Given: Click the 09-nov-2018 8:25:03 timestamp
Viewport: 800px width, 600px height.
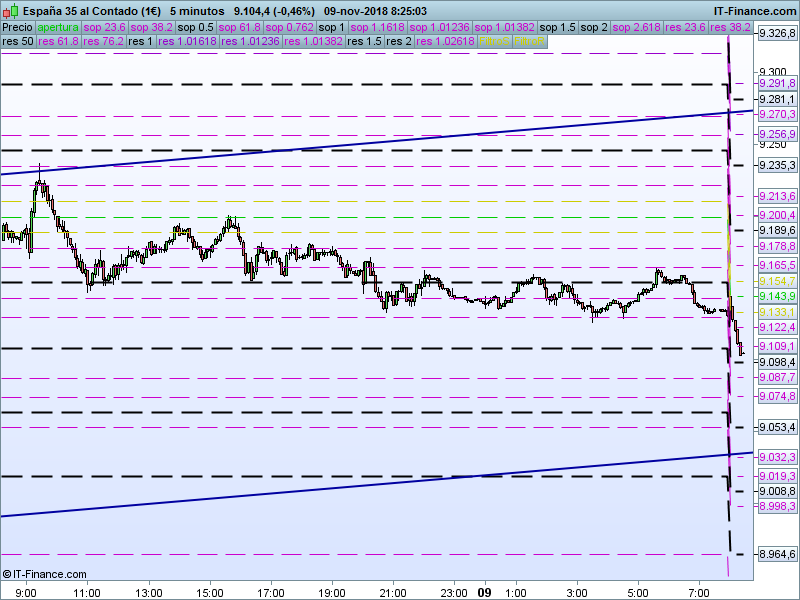Looking at the screenshot, I should tap(376, 11).
